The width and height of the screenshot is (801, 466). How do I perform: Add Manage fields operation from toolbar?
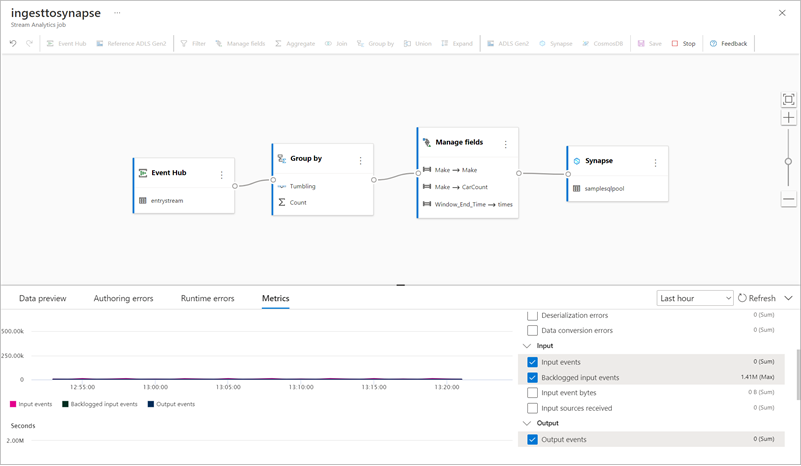(x=240, y=43)
